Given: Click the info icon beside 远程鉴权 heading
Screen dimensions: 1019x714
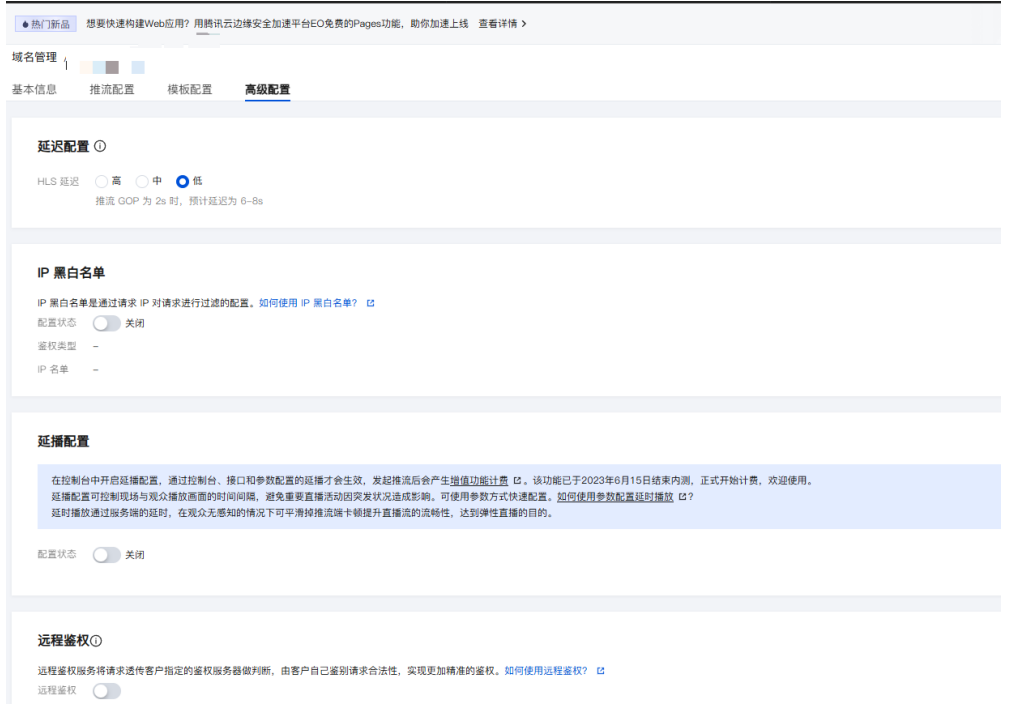Looking at the screenshot, I should [x=97, y=641].
